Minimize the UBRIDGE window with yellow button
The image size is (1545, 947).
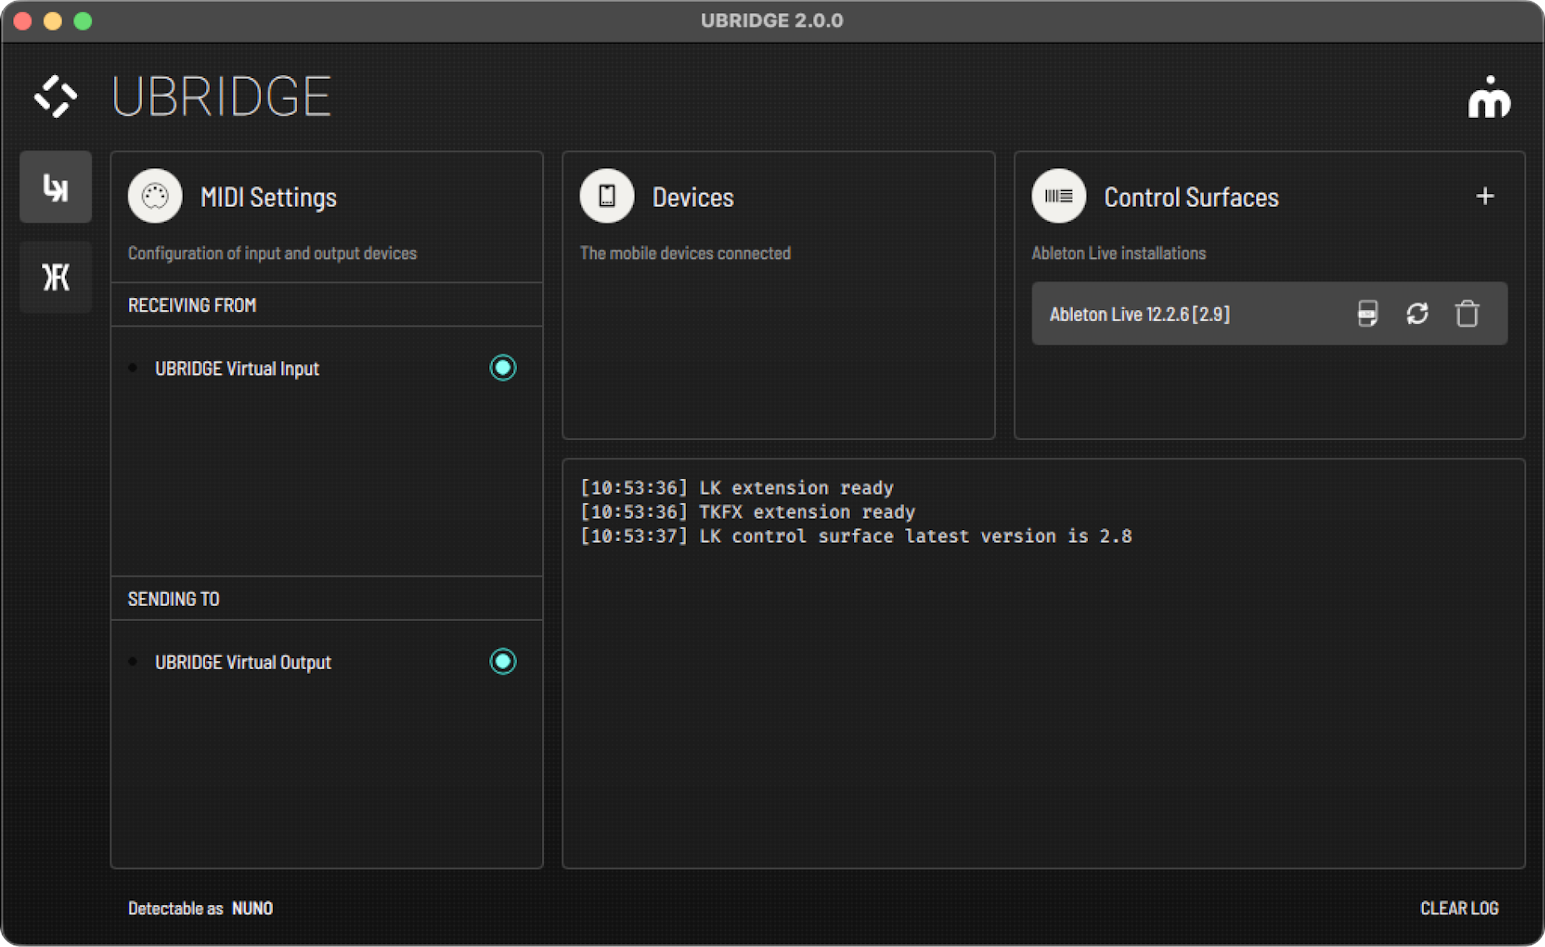pos(53,21)
